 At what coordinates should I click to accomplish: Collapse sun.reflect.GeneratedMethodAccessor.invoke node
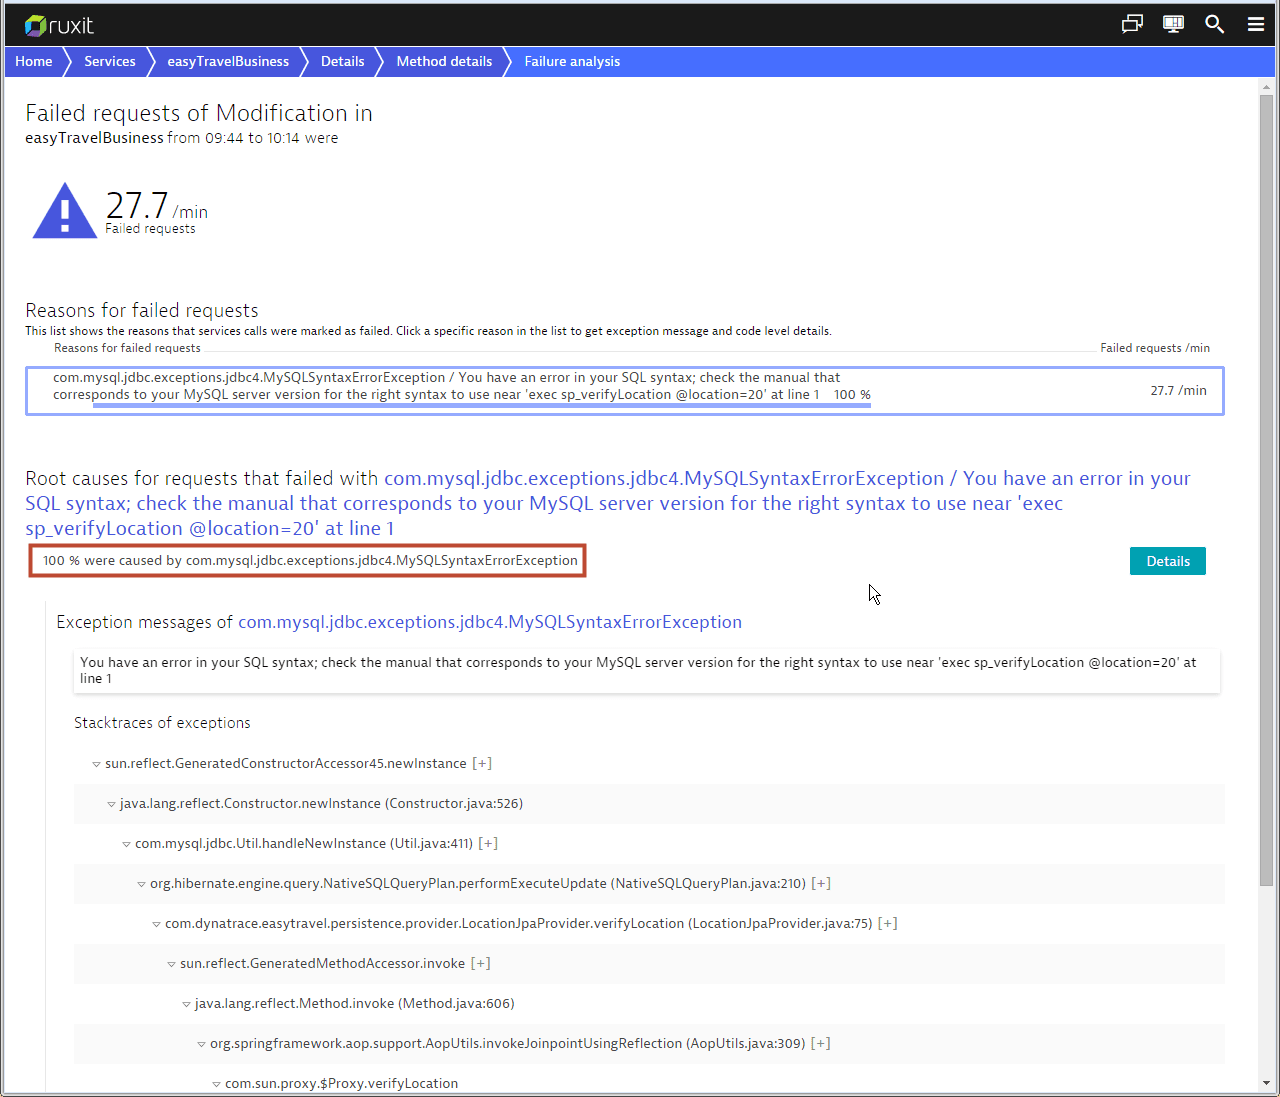tap(172, 964)
